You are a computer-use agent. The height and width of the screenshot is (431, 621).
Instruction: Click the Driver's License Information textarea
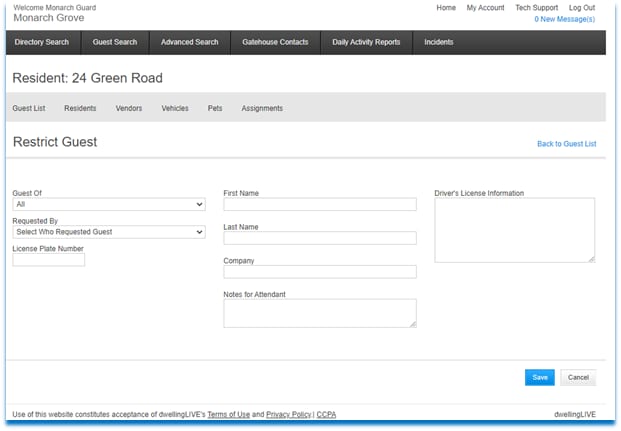point(515,230)
